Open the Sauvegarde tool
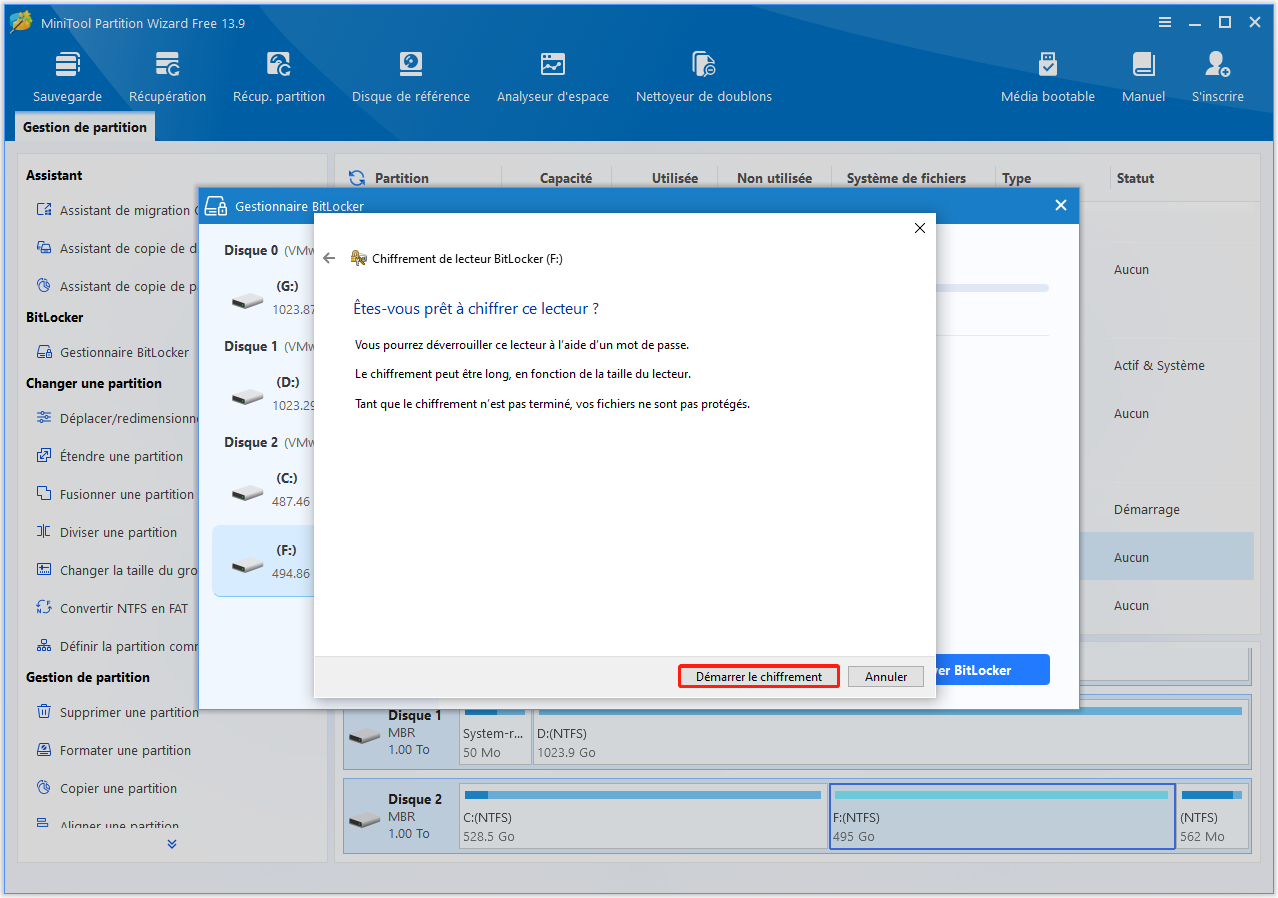 coord(67,78)
